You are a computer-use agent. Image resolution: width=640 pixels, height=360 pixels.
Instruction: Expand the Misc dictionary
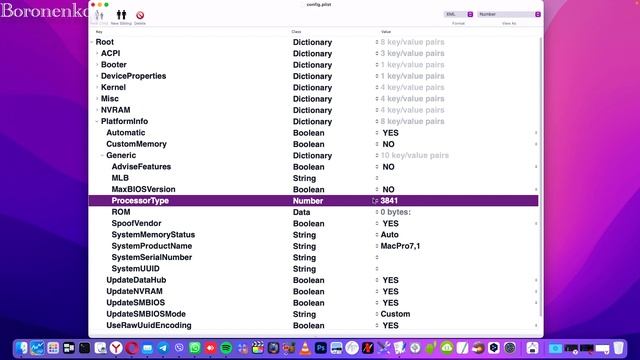(x=97, y=98)
